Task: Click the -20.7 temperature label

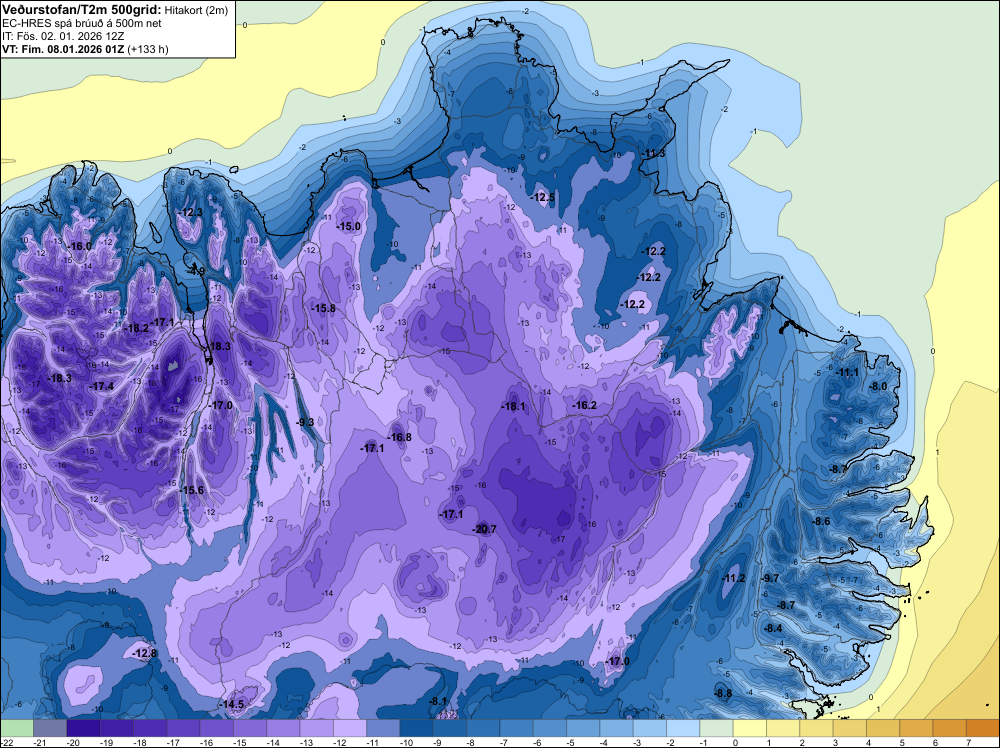Action: pos(484,529)
